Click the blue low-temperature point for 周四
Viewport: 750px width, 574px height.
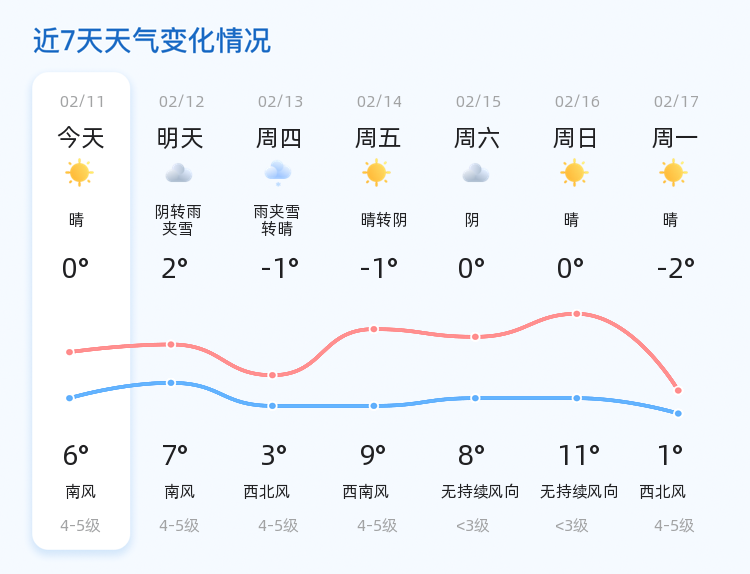click(x=272, y=406)
